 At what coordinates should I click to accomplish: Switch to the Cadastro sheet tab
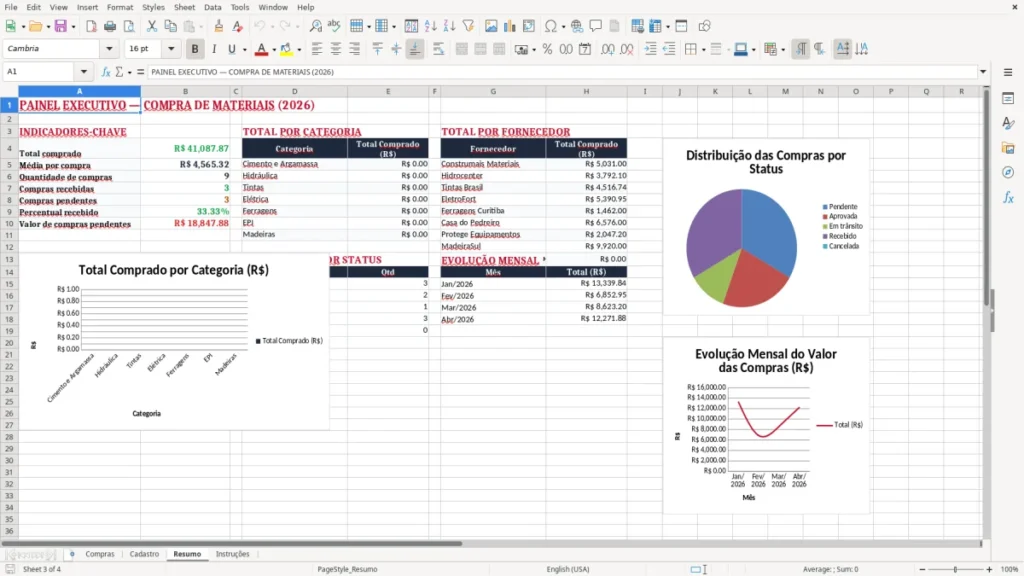pyautogui.click(x=144, y=554)
